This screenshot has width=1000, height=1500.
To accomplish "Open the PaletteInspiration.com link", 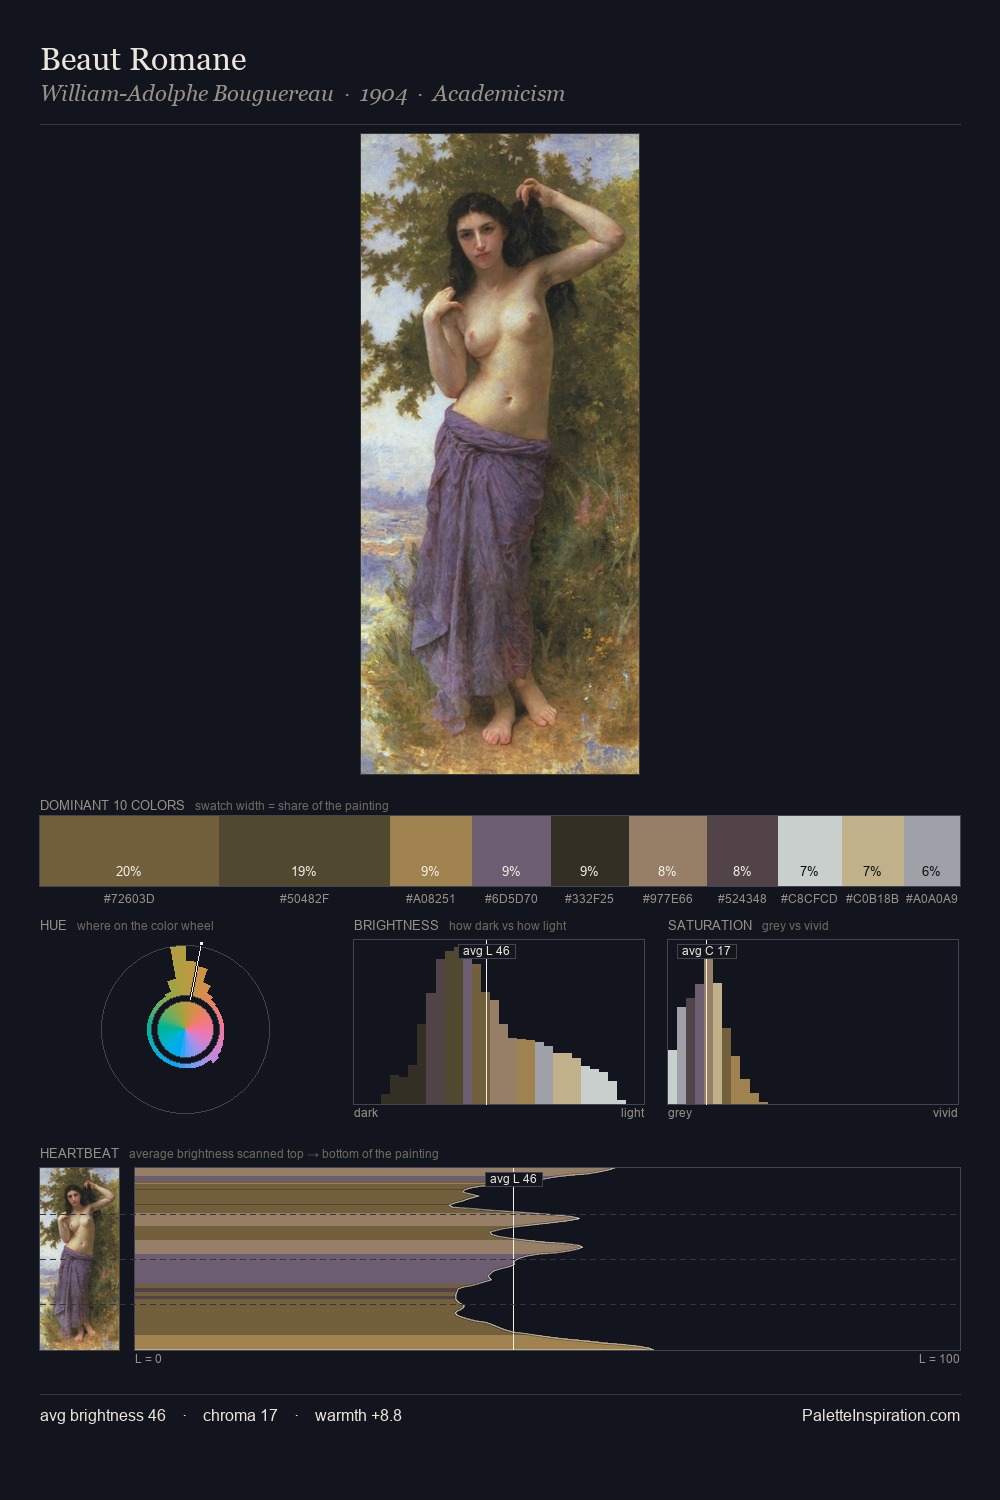I will tap(881, 1415).
